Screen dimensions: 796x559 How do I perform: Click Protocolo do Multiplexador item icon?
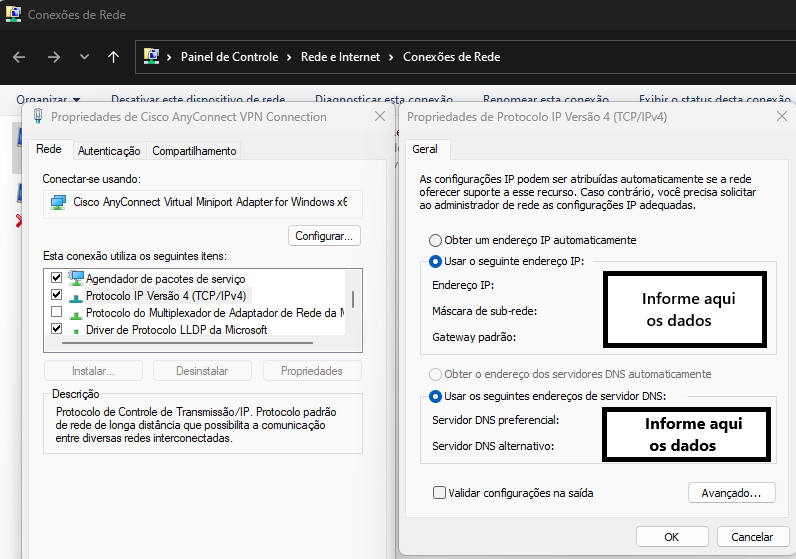click(x=76, y=315)
